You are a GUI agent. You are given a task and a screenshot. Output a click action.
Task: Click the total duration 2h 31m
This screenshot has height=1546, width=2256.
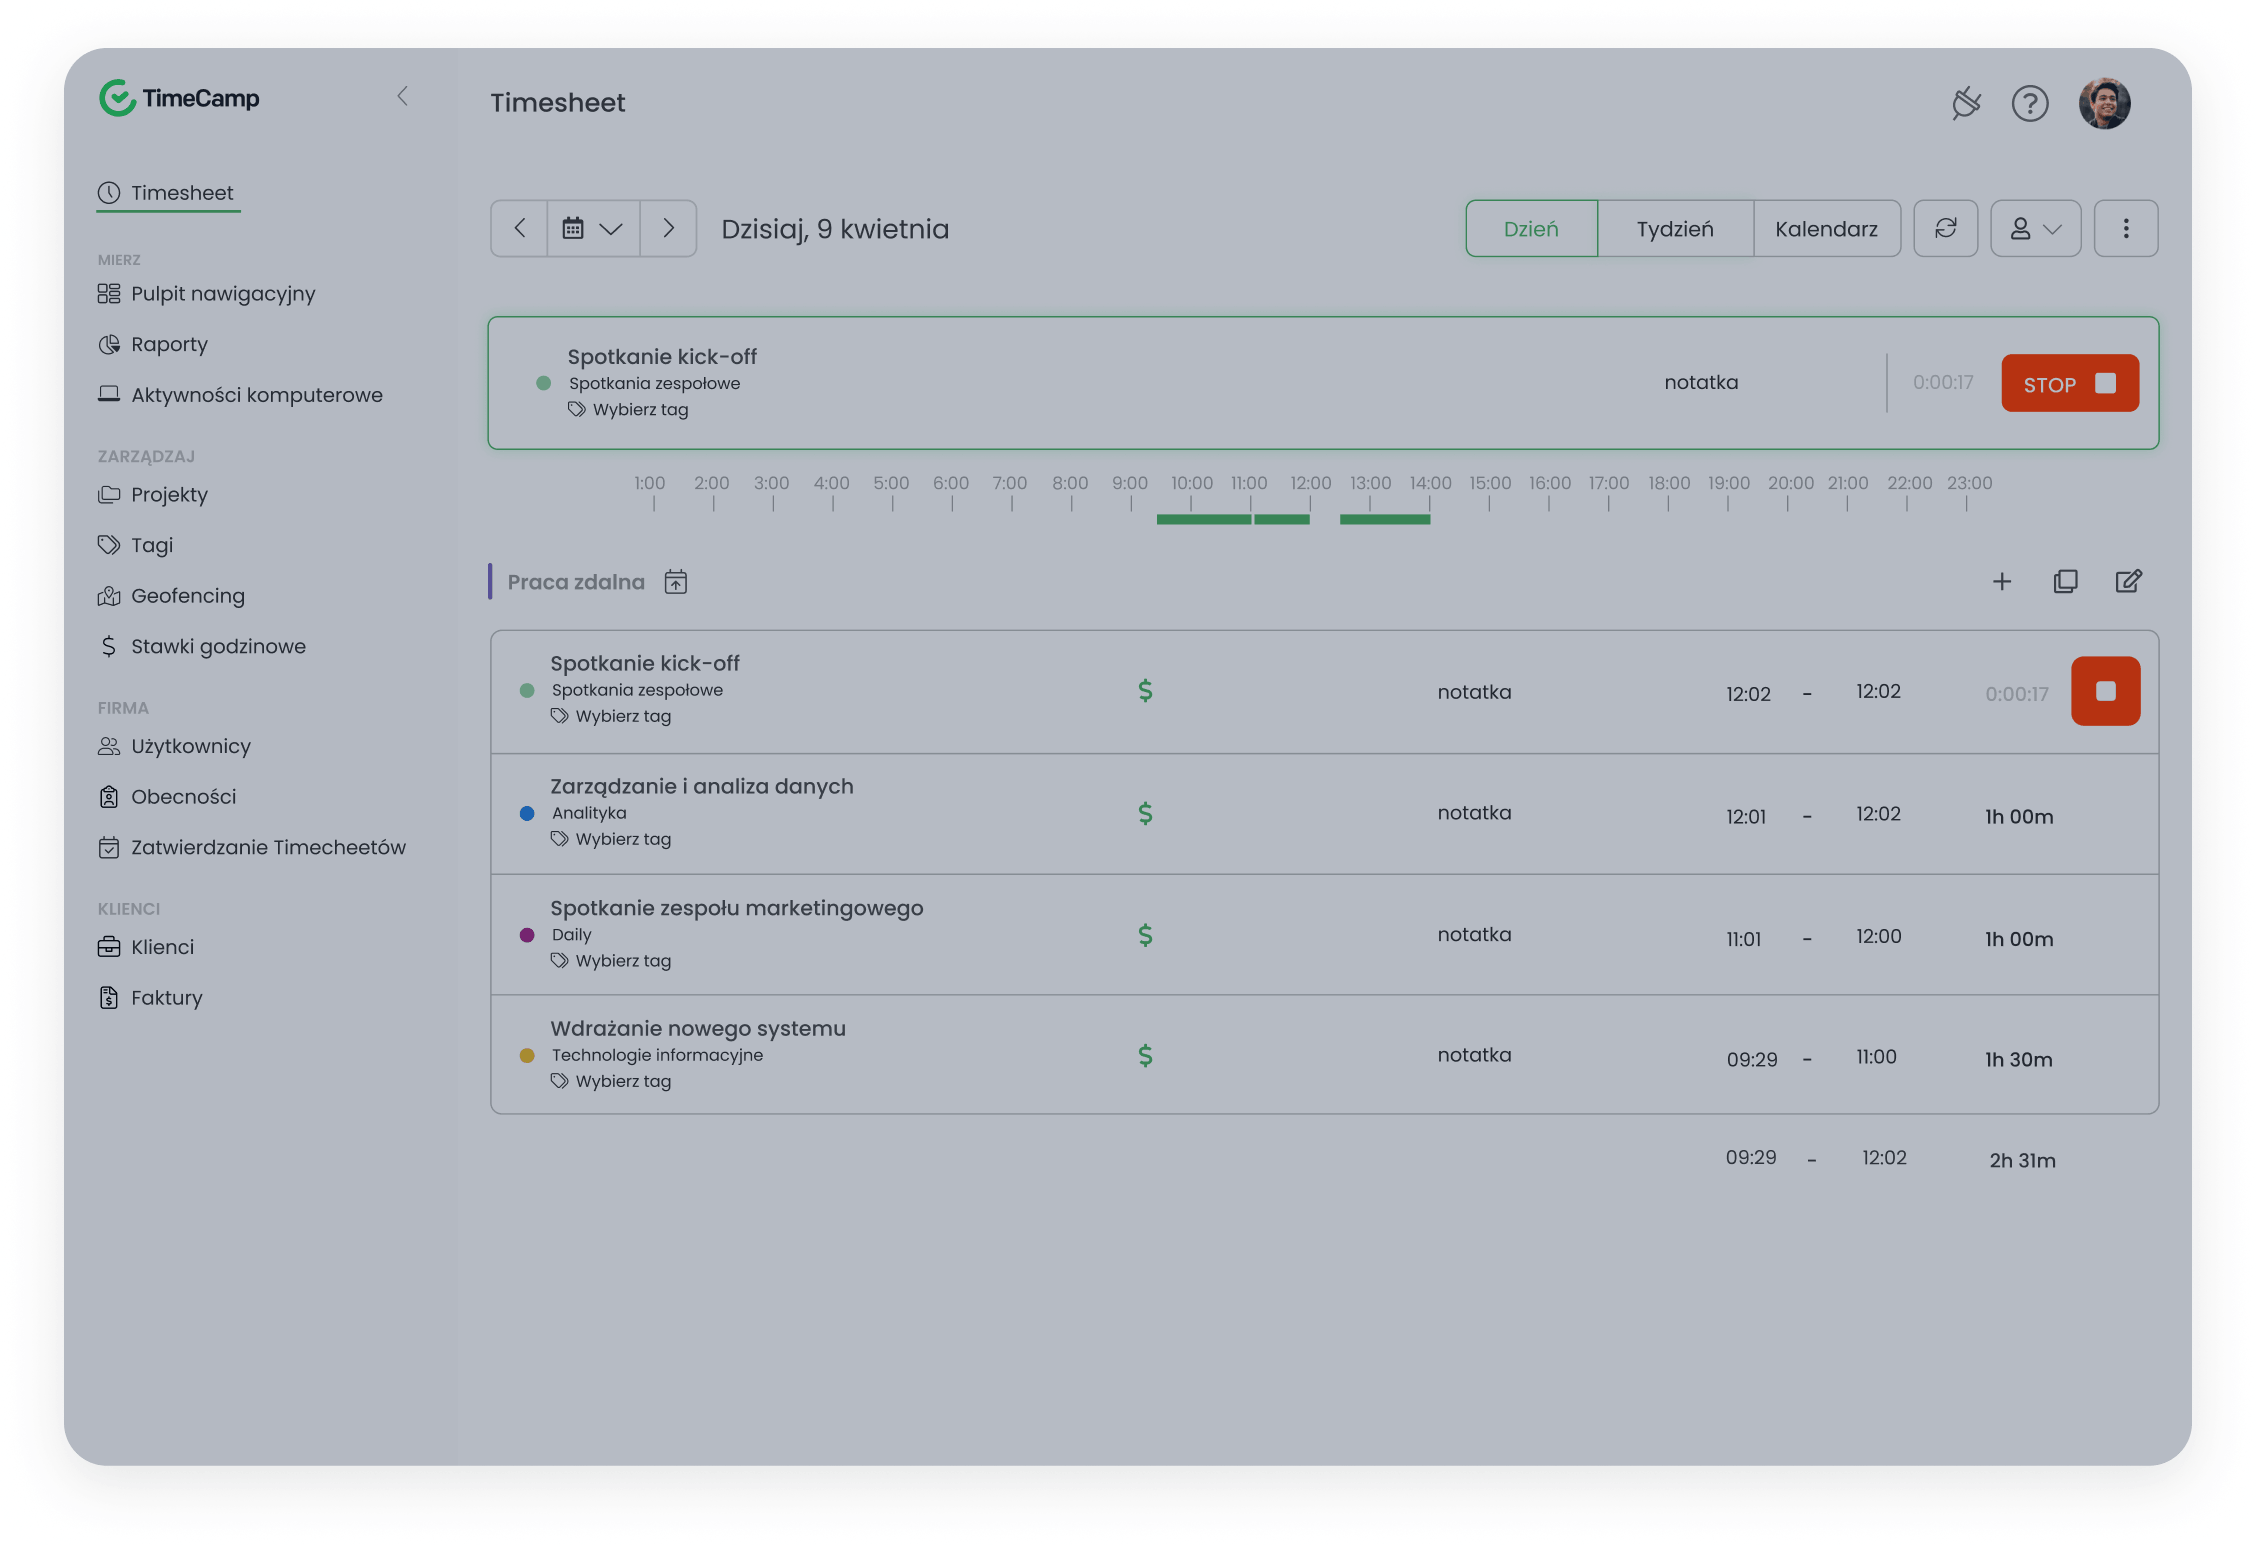point(2022,1160)
